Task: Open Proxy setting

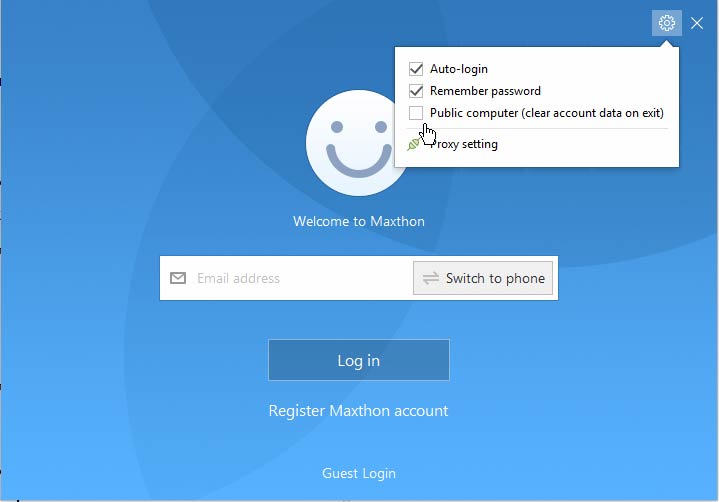Action: (x=464, y=144)
